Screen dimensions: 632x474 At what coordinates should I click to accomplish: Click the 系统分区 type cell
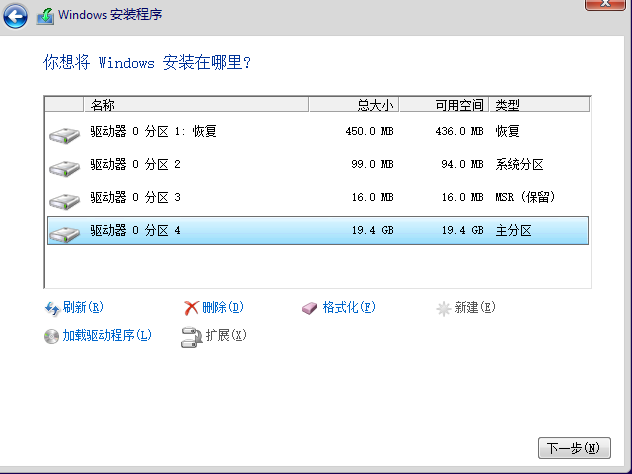519,165
